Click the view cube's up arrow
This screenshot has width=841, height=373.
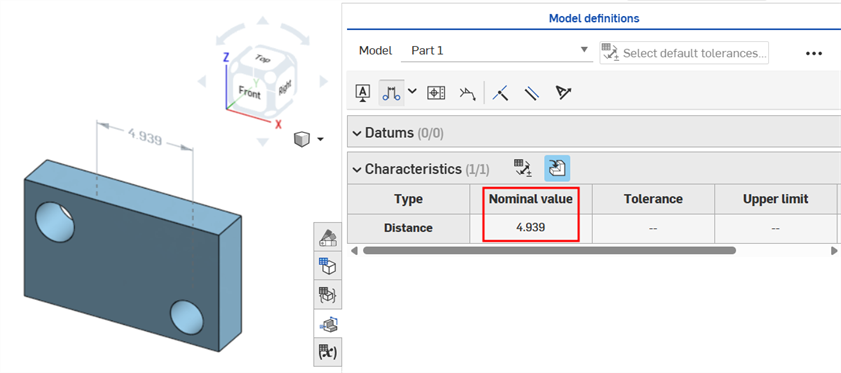[262, 21]
